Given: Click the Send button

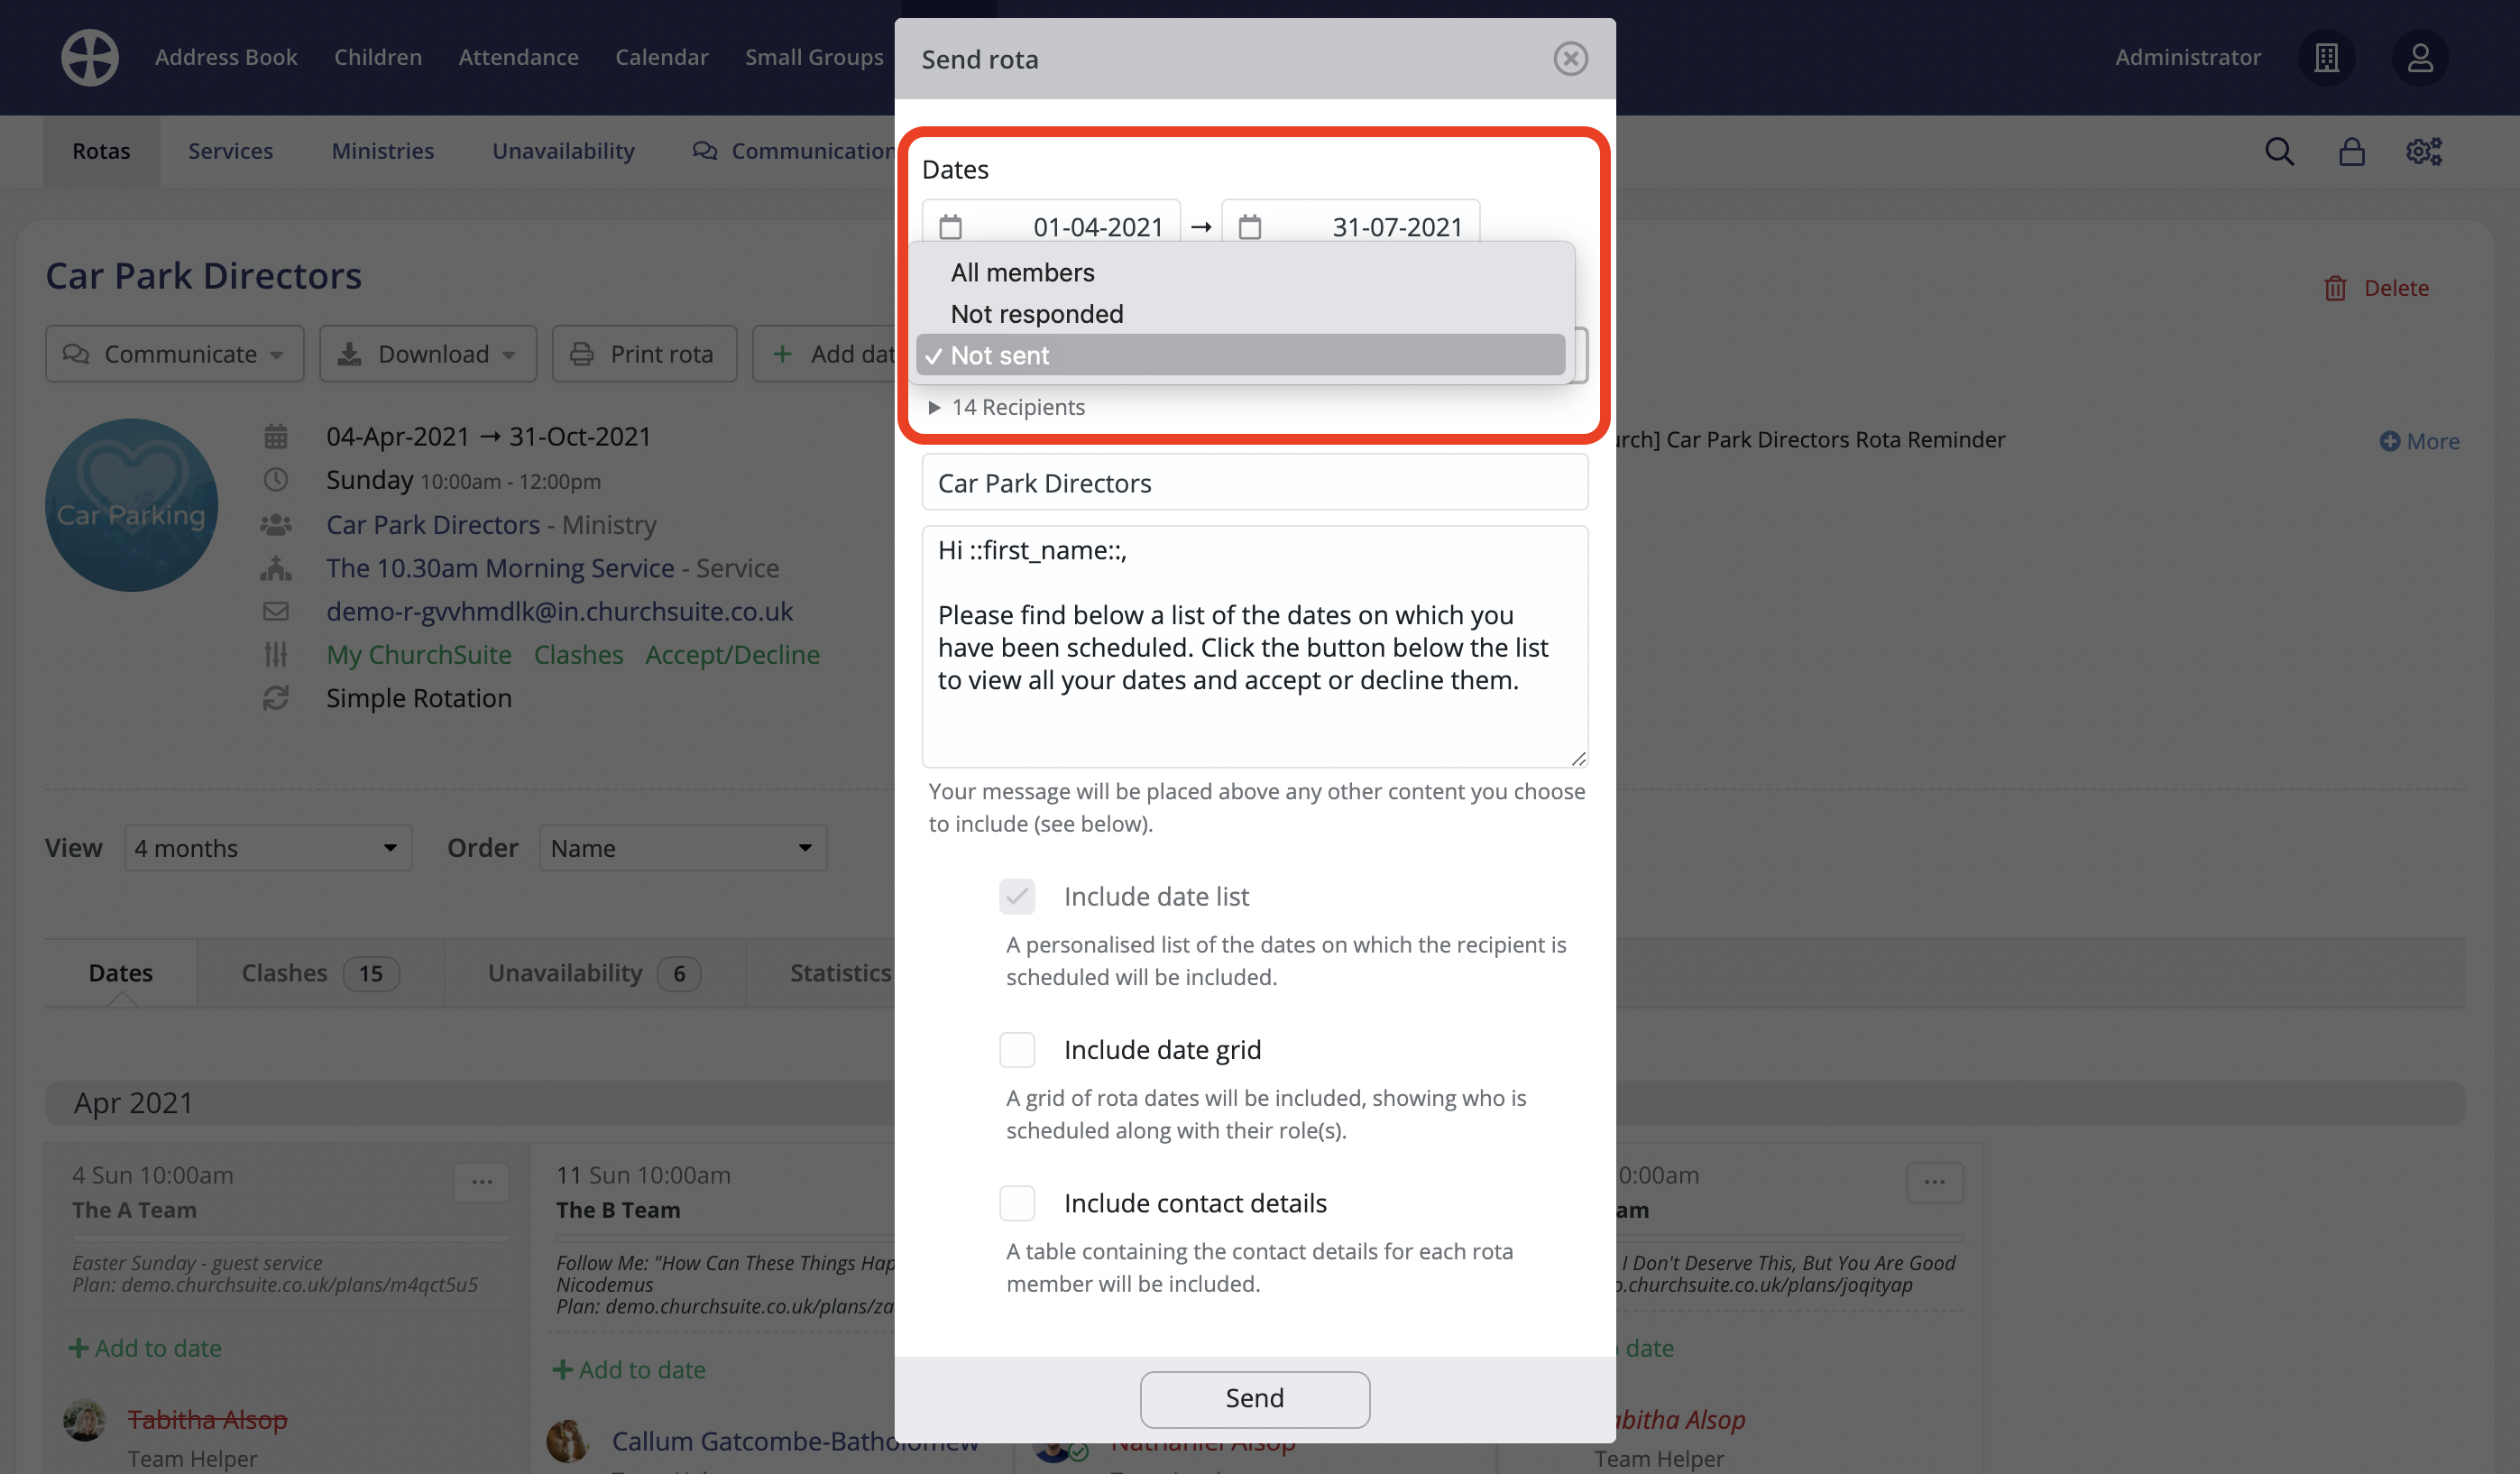Looking at the screenshot, I should tap(1254, 1398).
